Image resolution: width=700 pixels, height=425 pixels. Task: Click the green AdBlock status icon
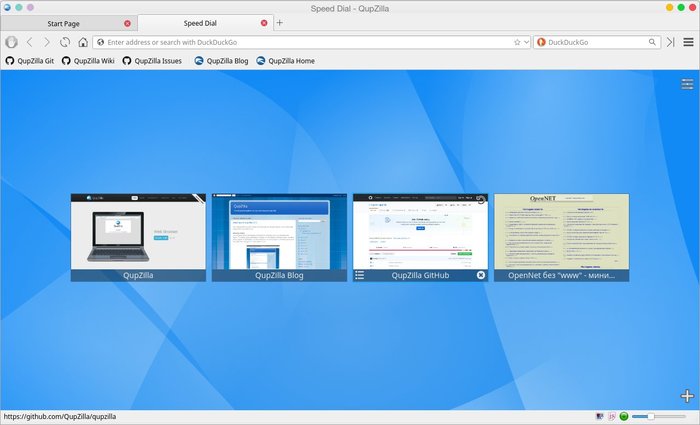click(x=624, y=417)
